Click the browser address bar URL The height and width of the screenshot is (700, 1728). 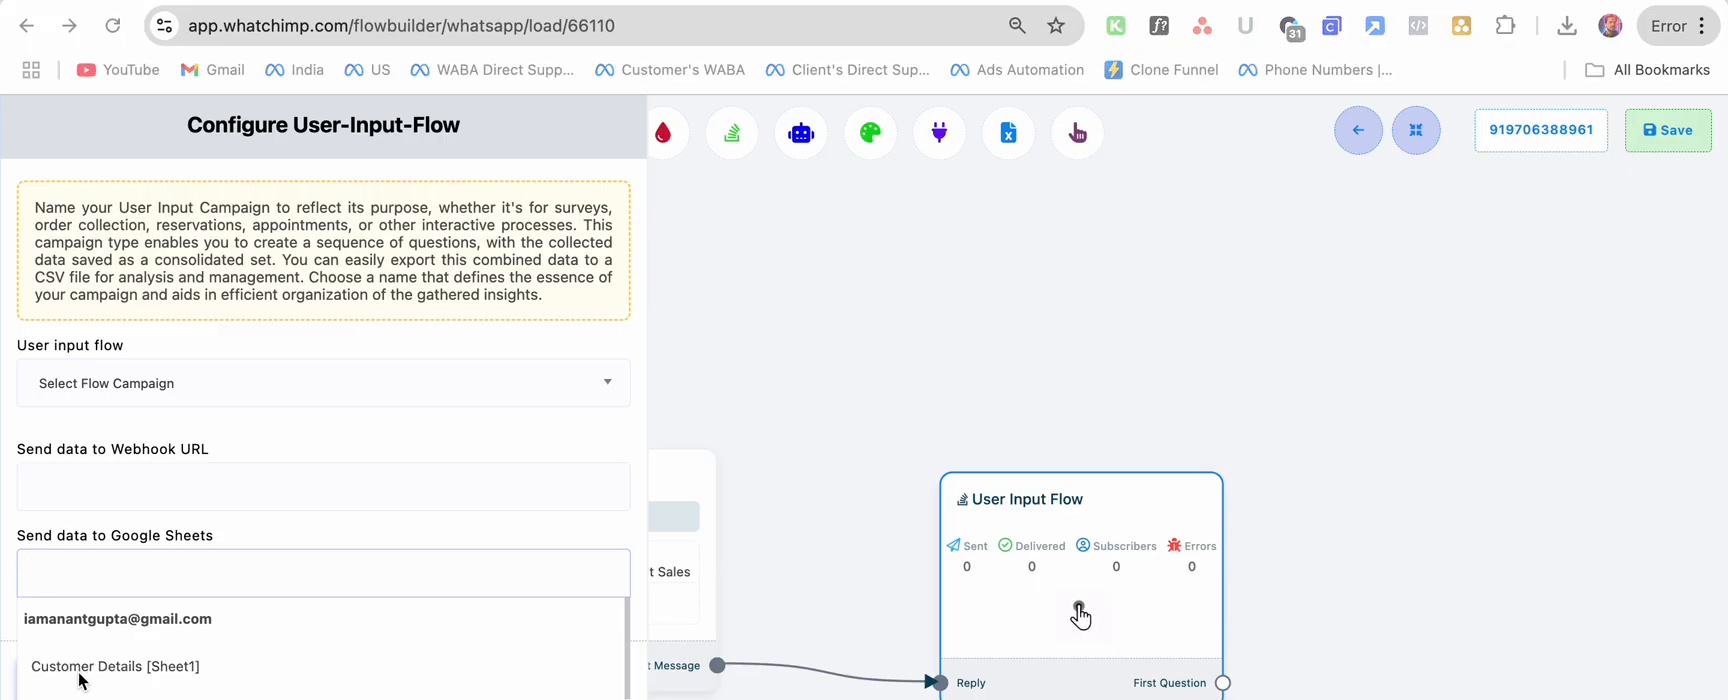pyautogui.click(x=402, y=26)
